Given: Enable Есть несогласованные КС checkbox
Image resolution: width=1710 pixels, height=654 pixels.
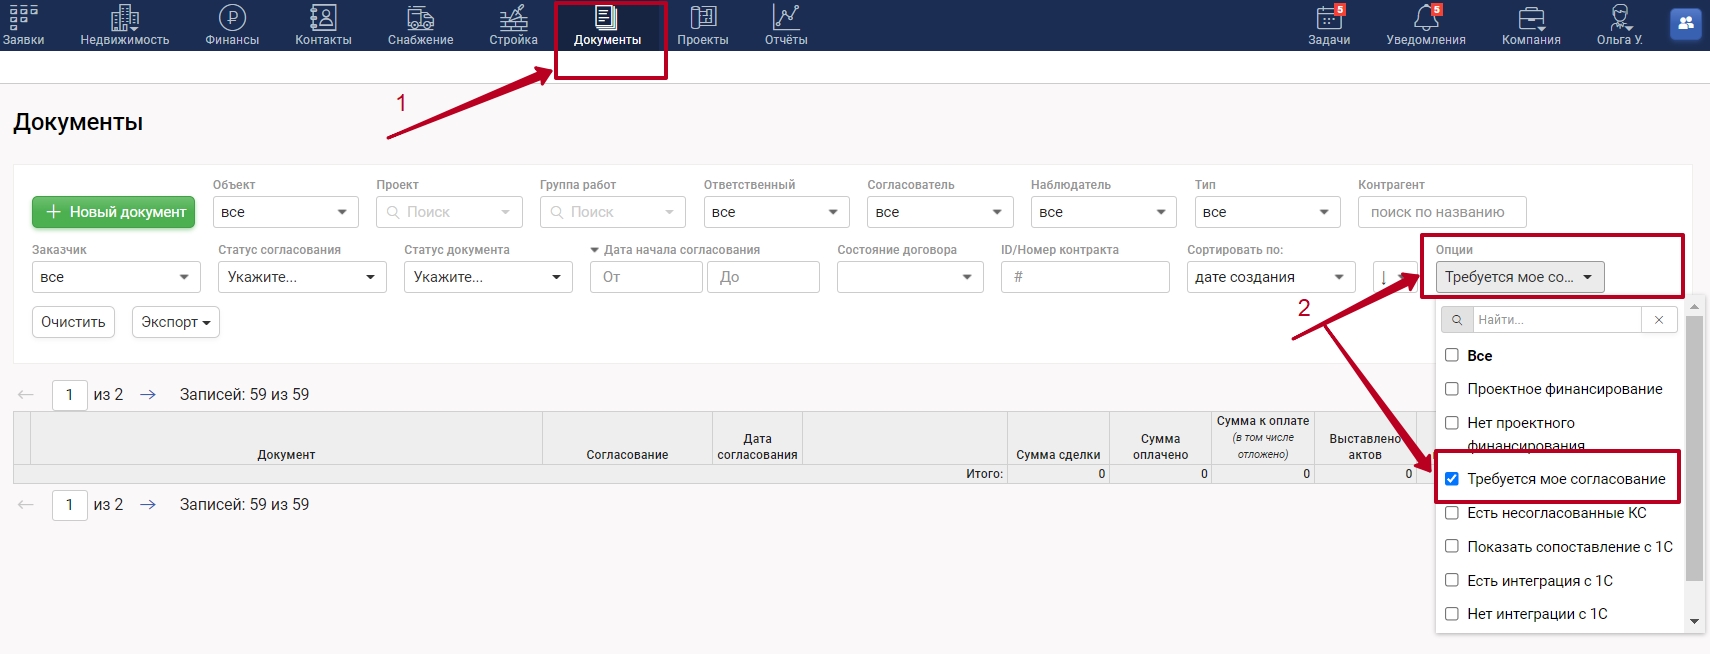Looking at the screenshot, I should pyautogui.click(x=1452, y=513).
